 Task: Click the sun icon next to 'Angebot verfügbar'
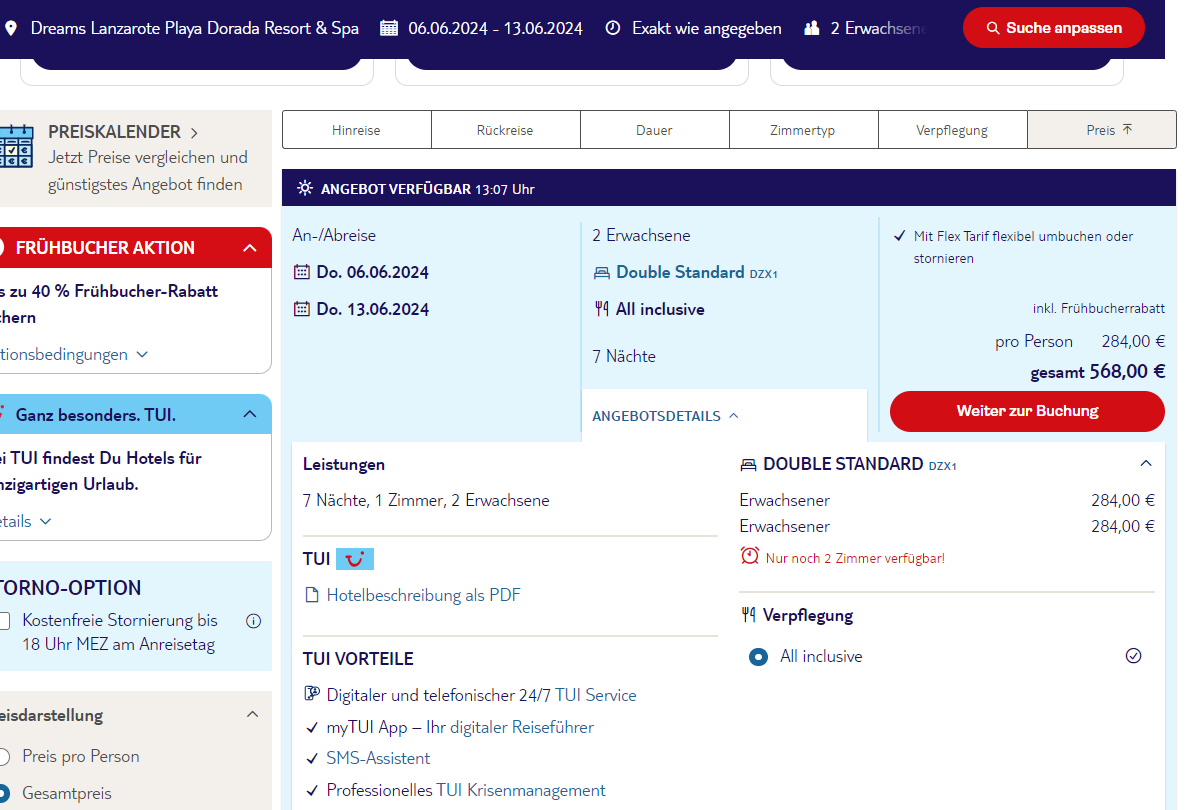tap(305, 188)
